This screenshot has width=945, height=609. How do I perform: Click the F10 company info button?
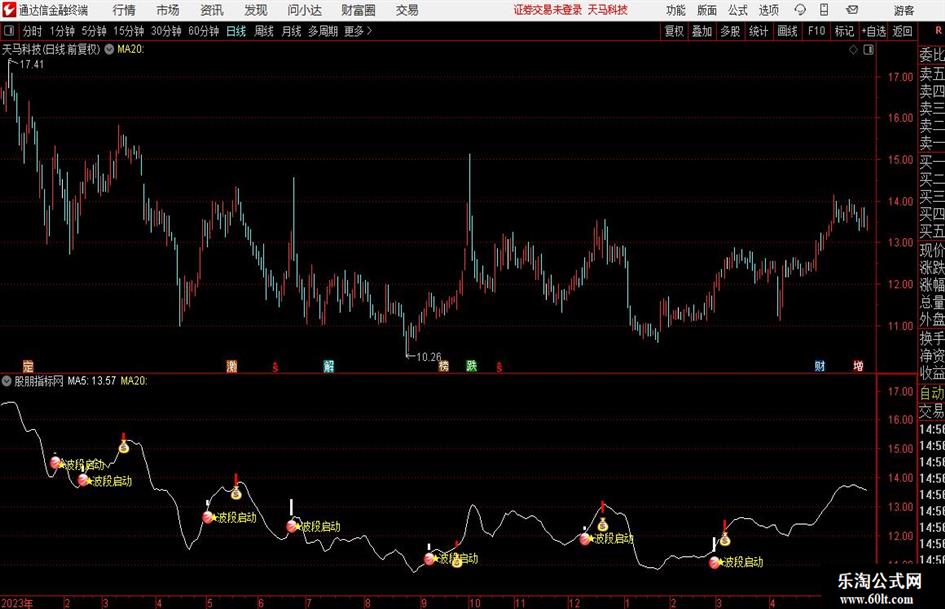pyautogui.click(x=816, y=31)
